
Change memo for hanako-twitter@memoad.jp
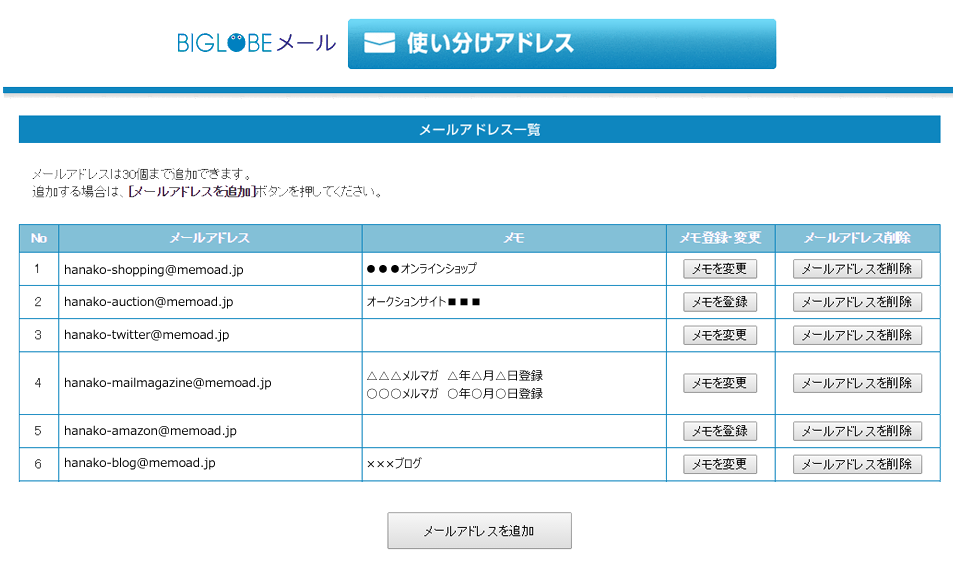click(x=720, y=335)
